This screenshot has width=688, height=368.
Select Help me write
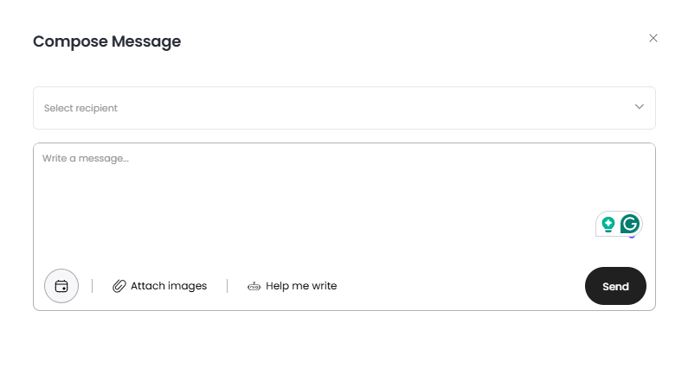(292, 286)
